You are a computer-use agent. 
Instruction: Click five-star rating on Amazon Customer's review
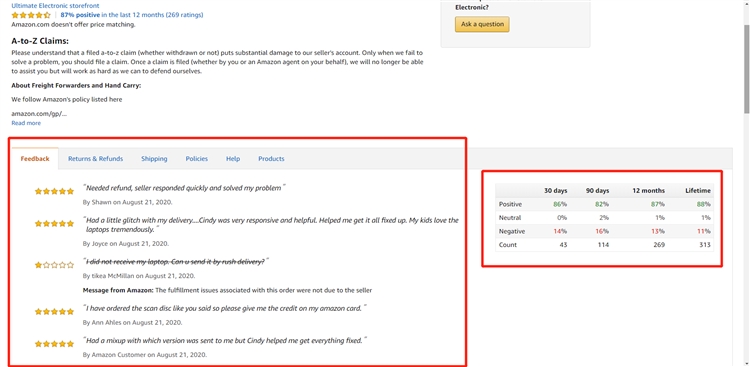(x=55, y=344)
